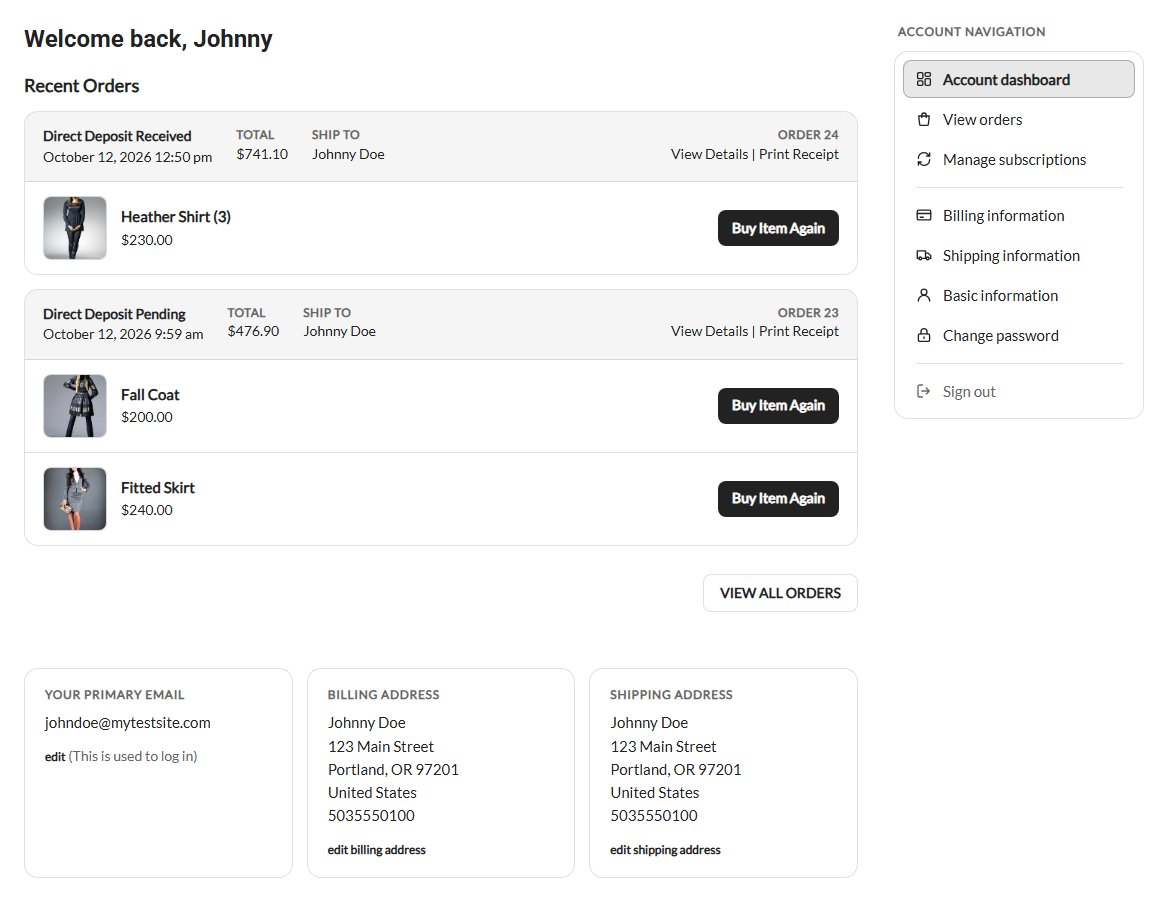Click the $476.90 order total
Screen dimensions: 1168x902
pos(253,331)
